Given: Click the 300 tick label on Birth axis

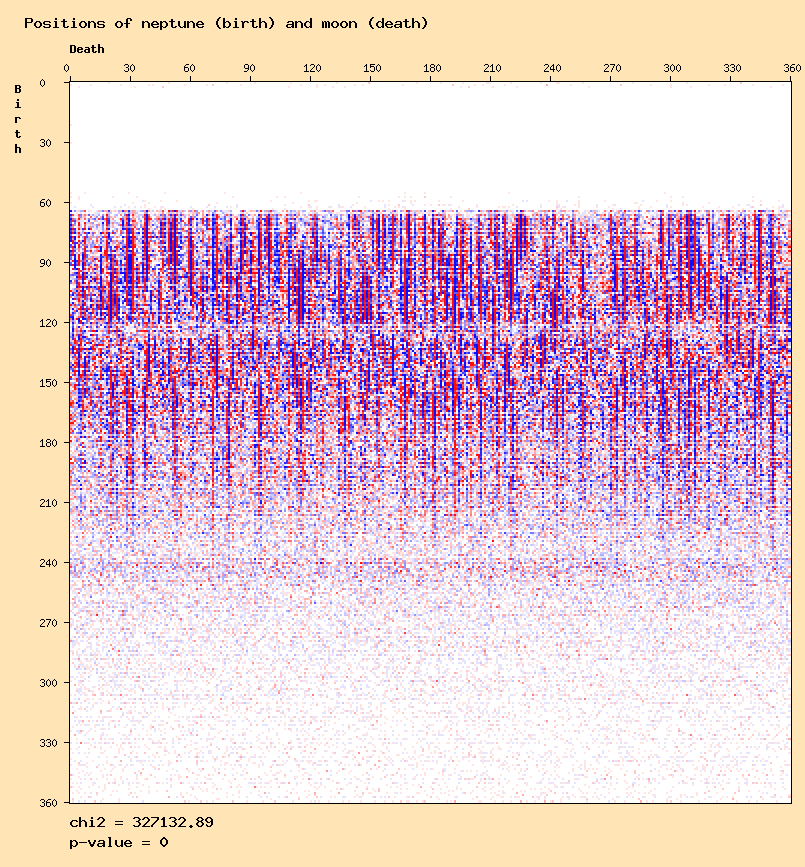Looking at the screenshot, I should click(43, 683).
